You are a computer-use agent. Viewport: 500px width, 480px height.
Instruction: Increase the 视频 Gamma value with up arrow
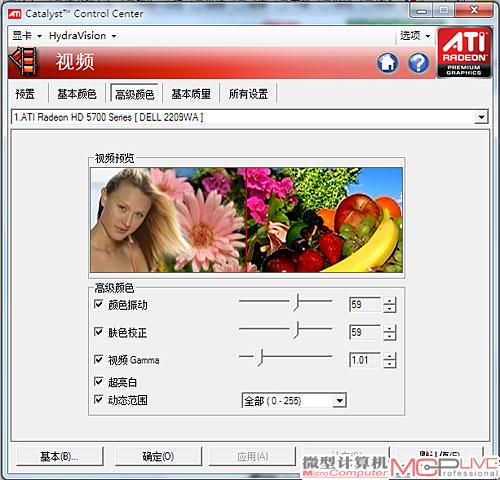[x=389, y=356]
